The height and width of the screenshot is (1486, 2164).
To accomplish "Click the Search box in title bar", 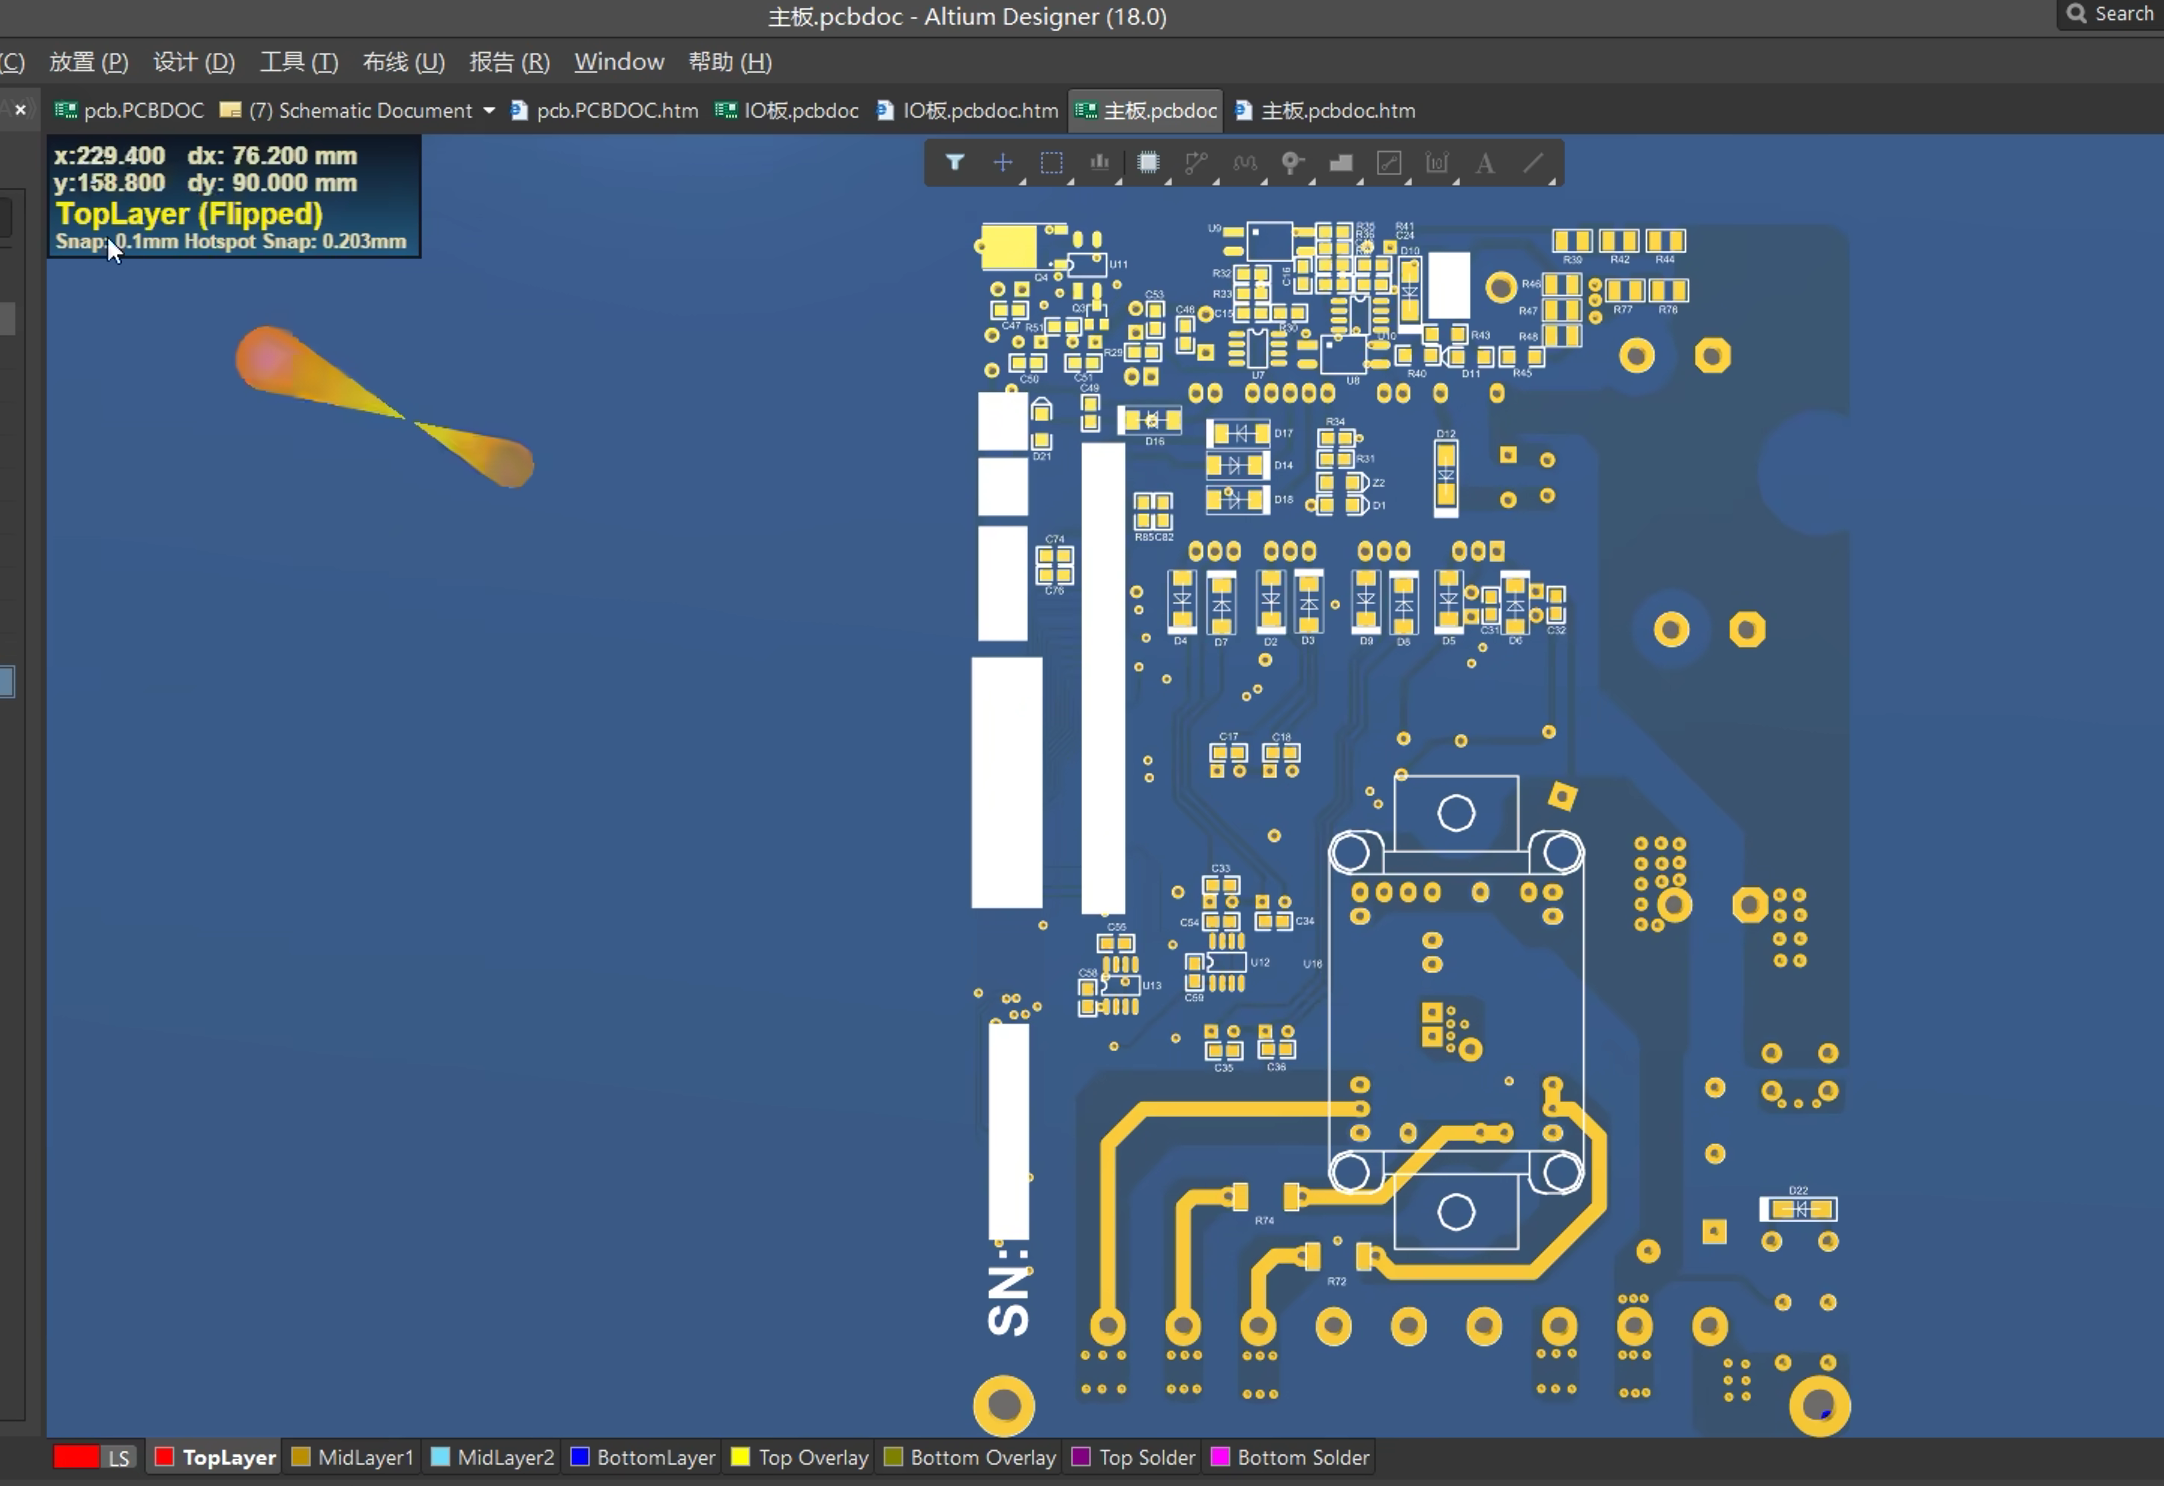I will [x=2111, y=14].
